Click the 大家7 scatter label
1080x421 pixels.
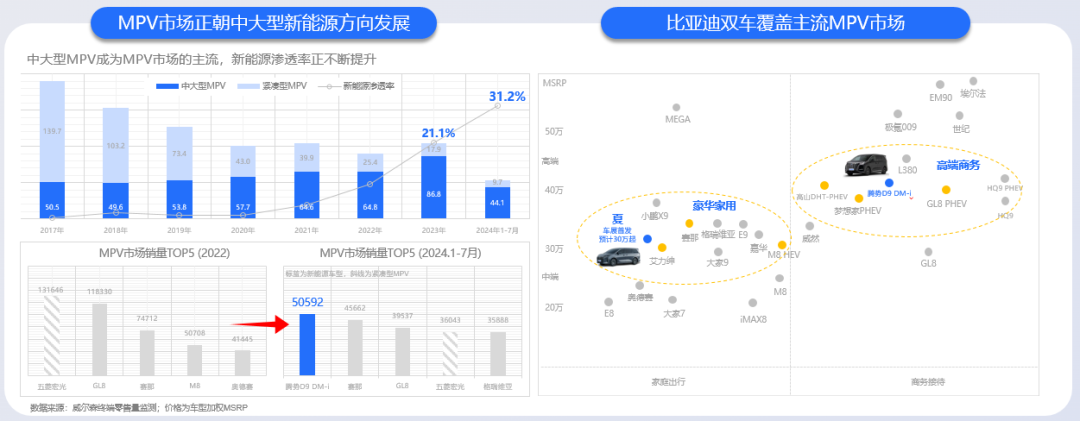click(674, 314)
